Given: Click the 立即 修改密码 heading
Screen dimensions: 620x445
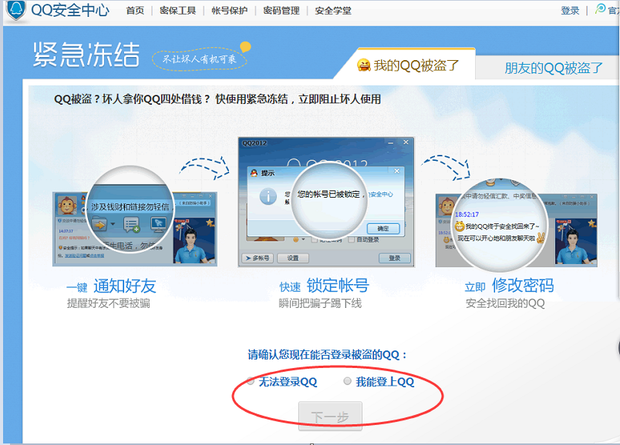Looking at the screenshot, I should click(x=509, y=286).
